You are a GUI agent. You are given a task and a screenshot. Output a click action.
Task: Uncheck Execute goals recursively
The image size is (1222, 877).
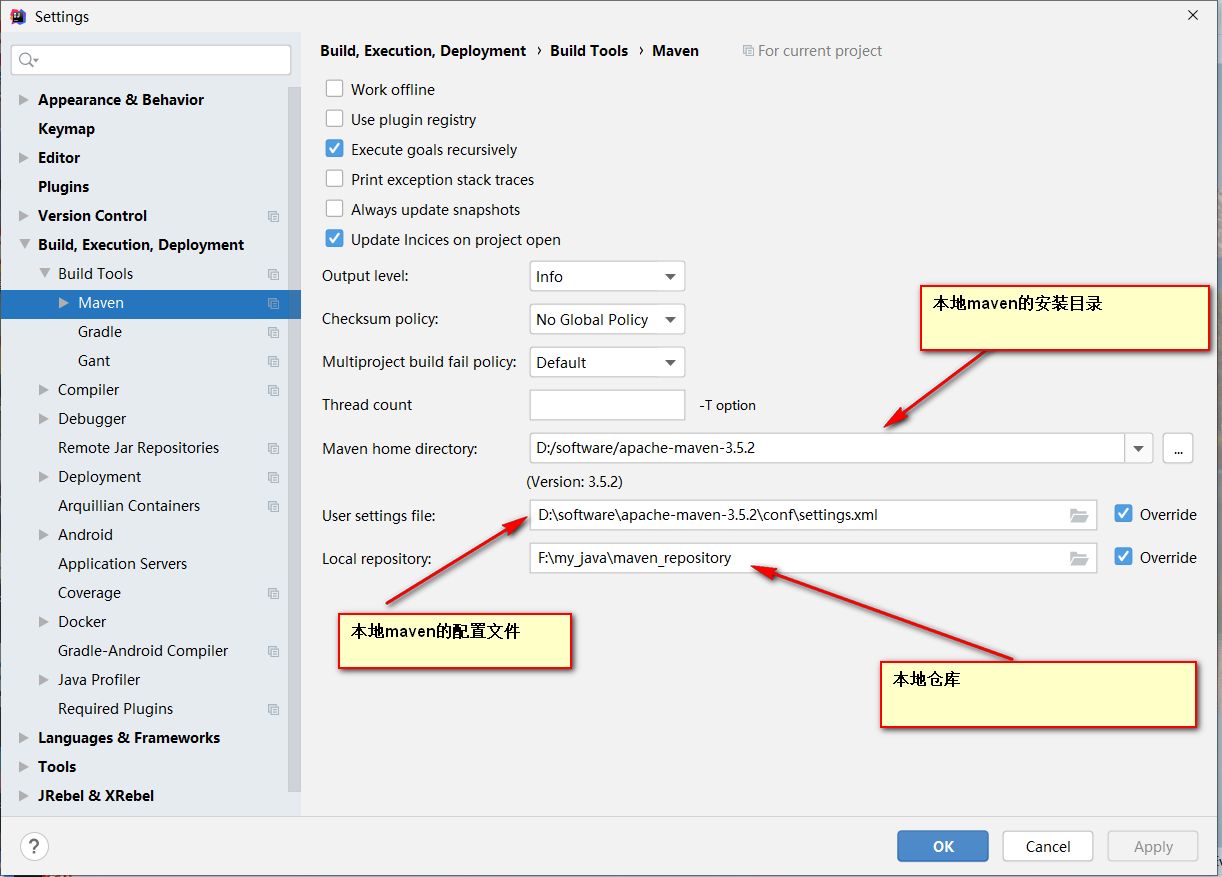coord(334,149)
